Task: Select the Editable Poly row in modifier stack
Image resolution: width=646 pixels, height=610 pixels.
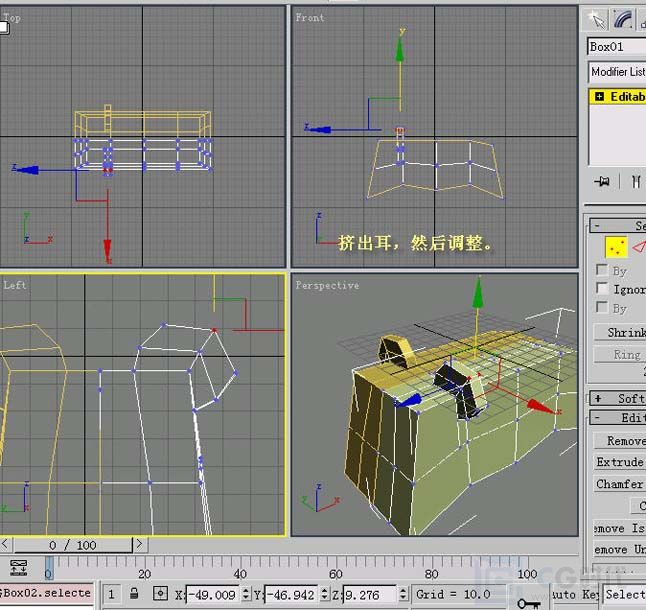Action: point(618,97)
